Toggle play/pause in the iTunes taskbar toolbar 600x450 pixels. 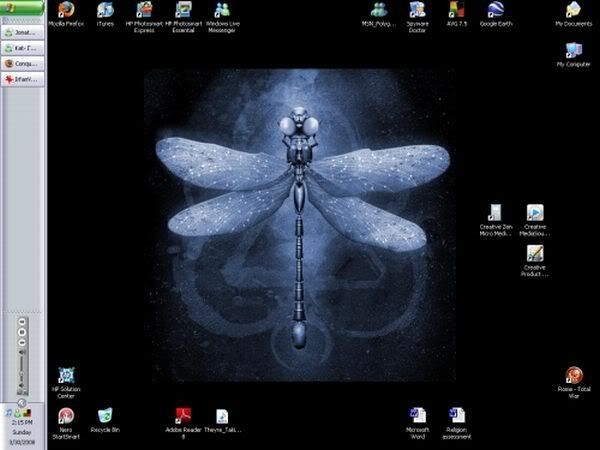[x=22, y=332]
